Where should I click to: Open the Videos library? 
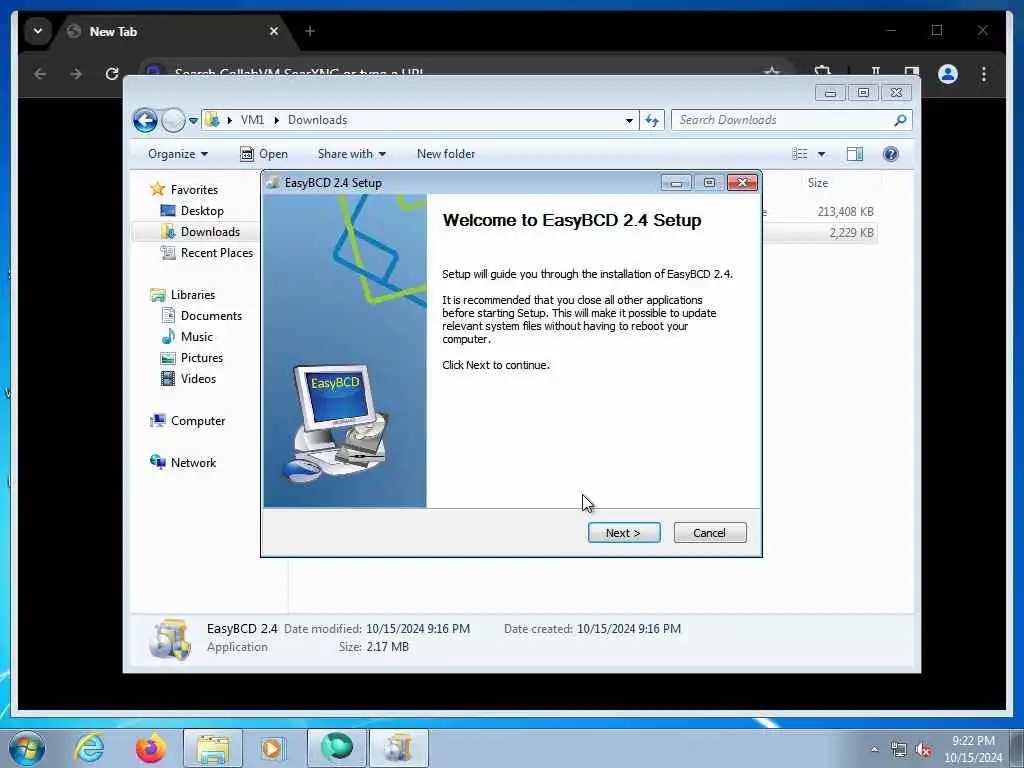[x=198, y=379]
